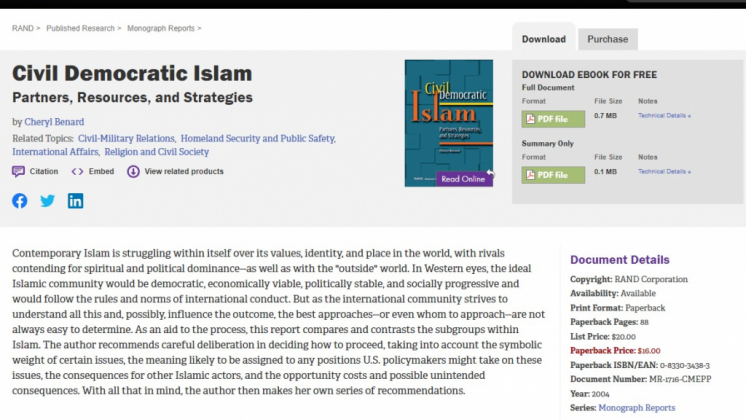The height and width of the screenshot is (420, 746).
Task: Click Read Online on book cover
Action: pos(464,179)
